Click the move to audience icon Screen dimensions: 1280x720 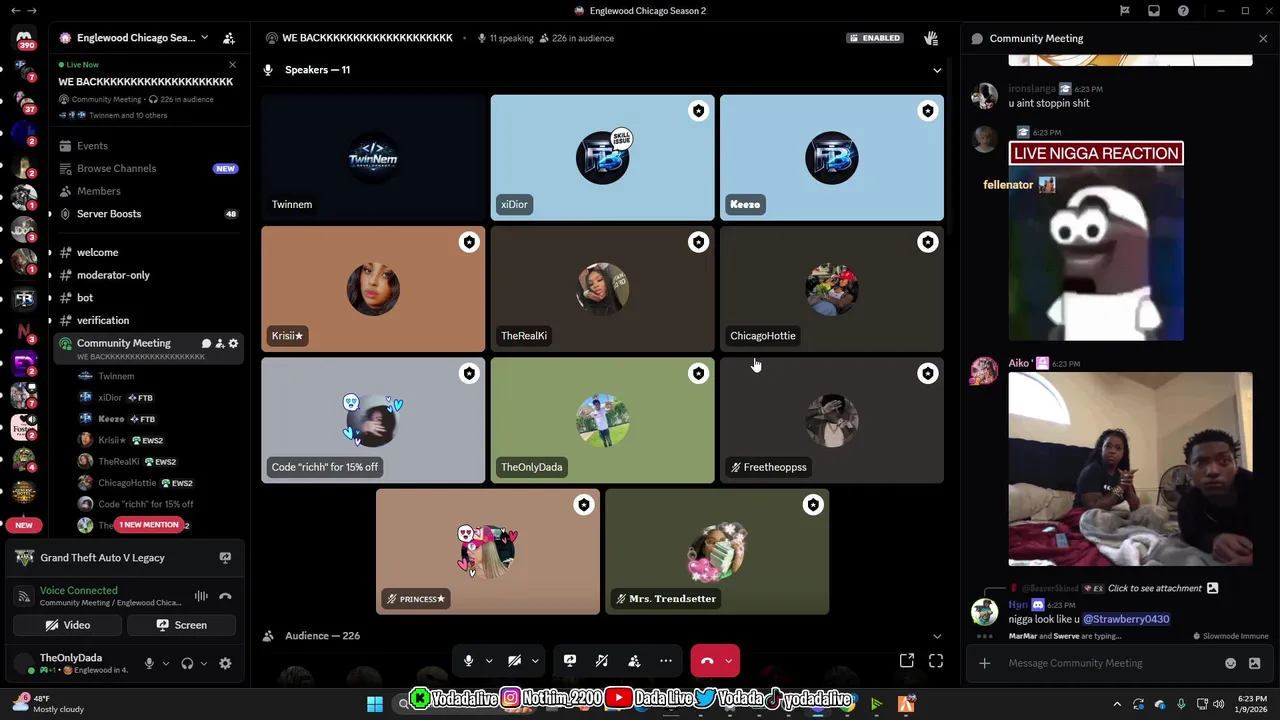(x=634, y=661)
